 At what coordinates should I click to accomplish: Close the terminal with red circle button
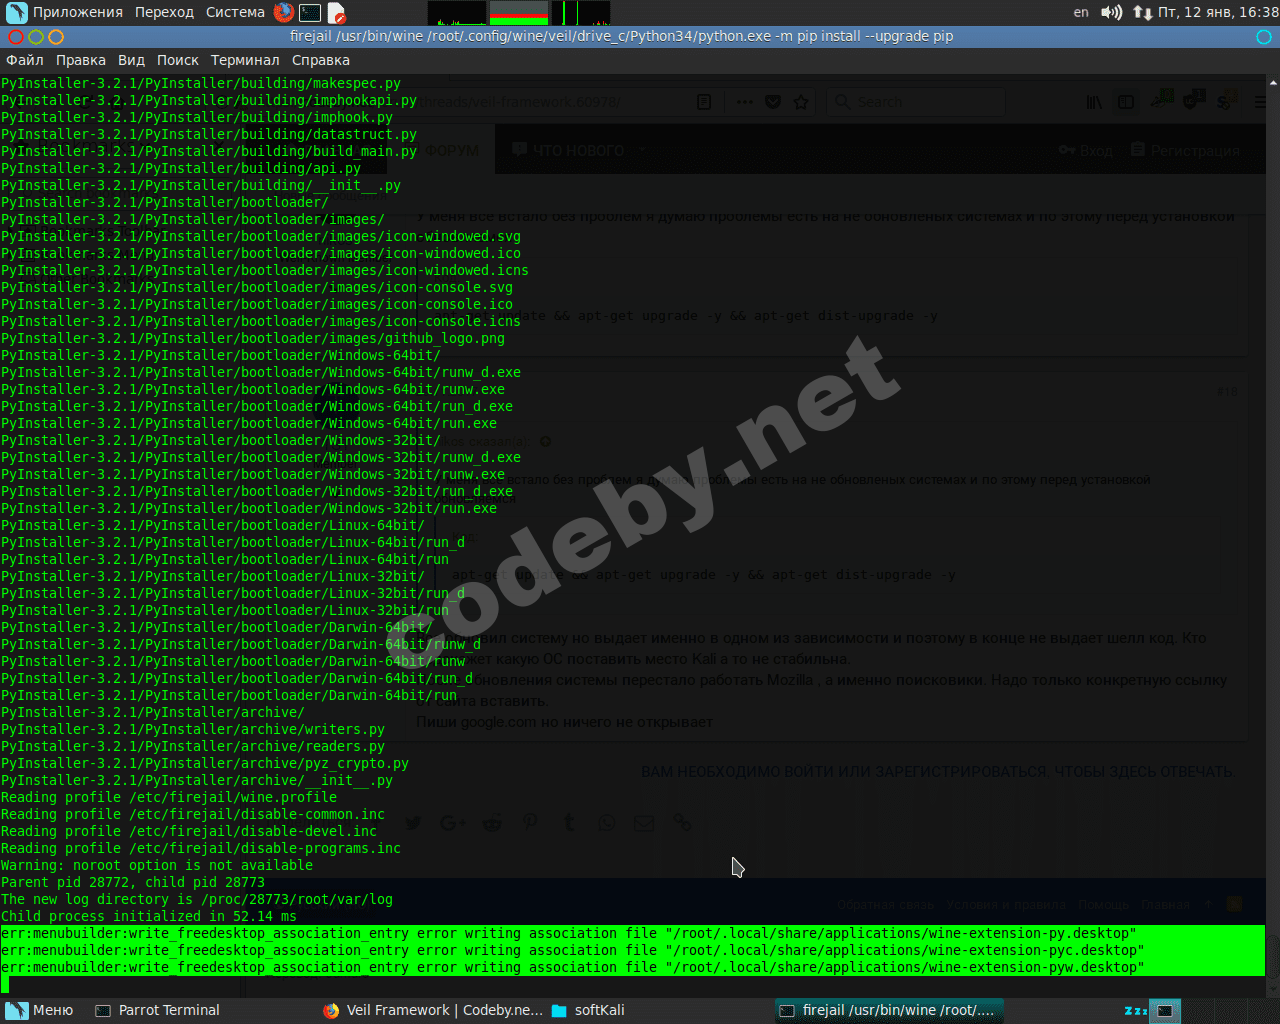coord(16,37)
